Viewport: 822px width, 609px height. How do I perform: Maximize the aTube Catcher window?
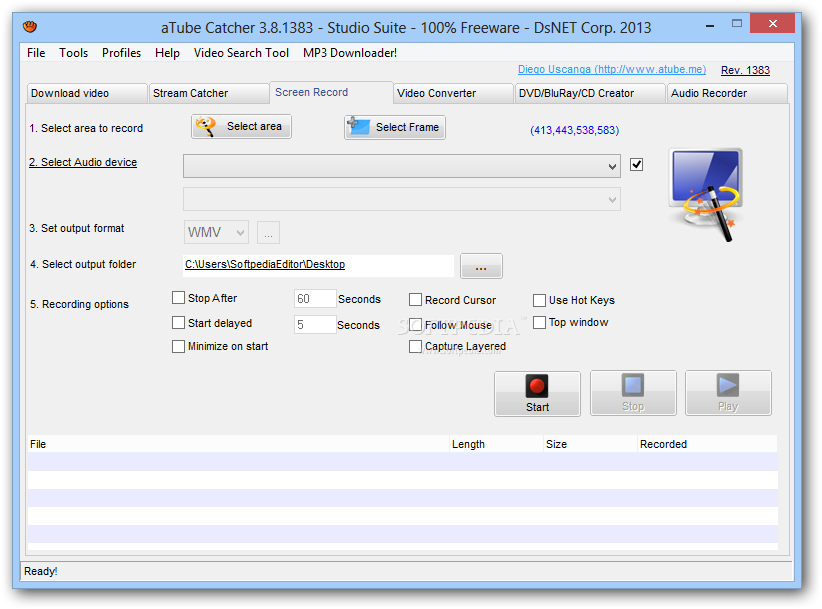(737, 24)
